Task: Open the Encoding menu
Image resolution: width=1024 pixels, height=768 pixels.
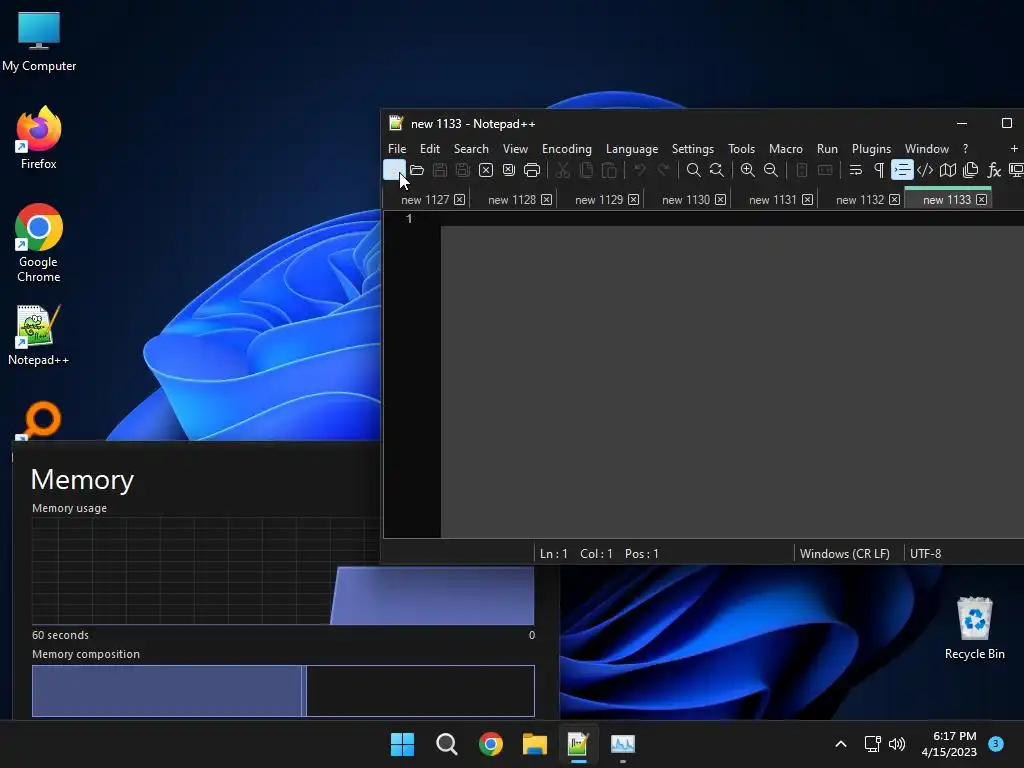Action: [x=567, y=149]
